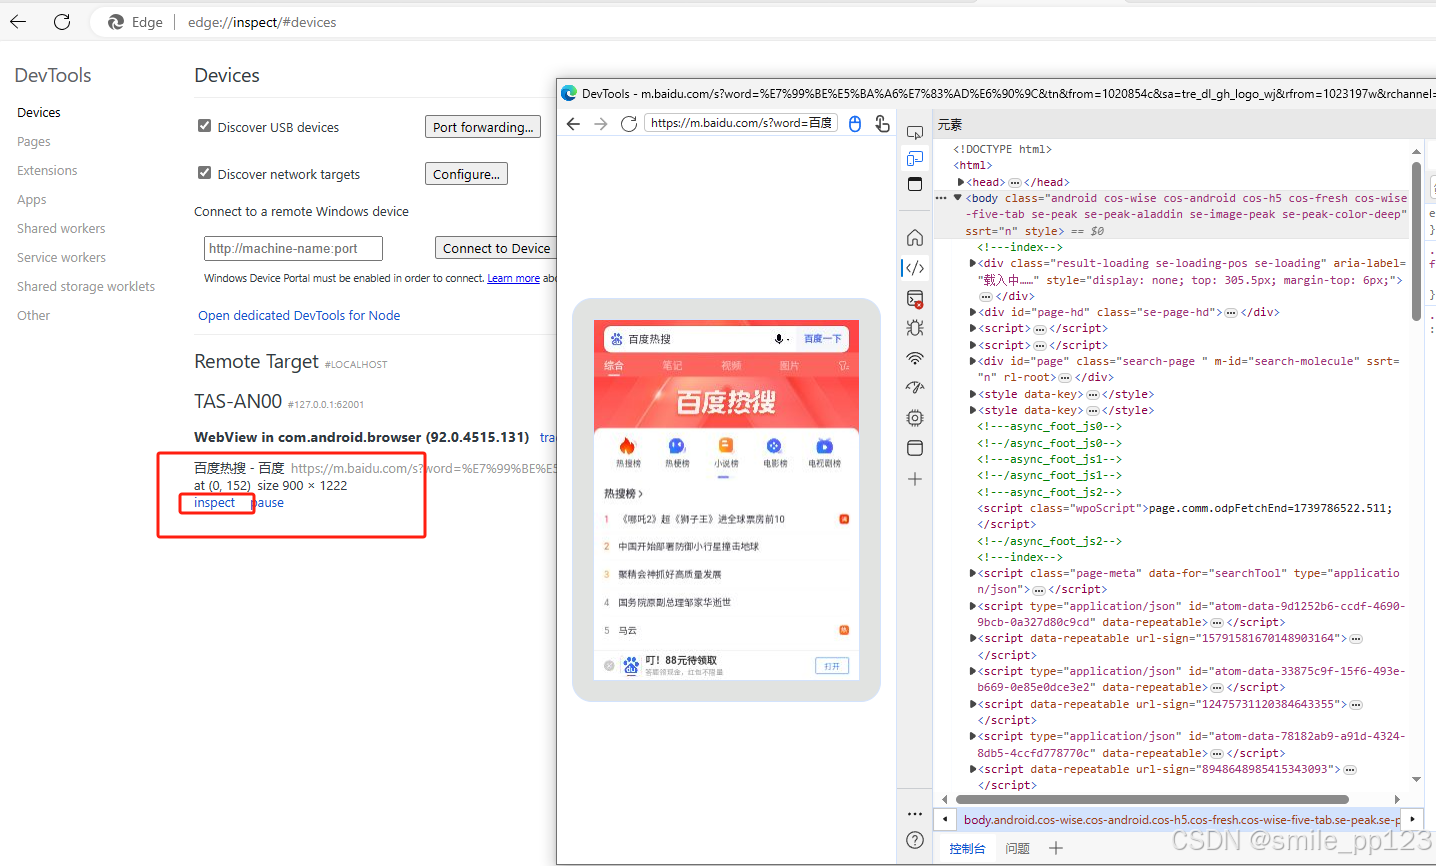Screen dimensions: 1436x866
Task: Open the body element row actions dots
Action: tap(941, 198)
